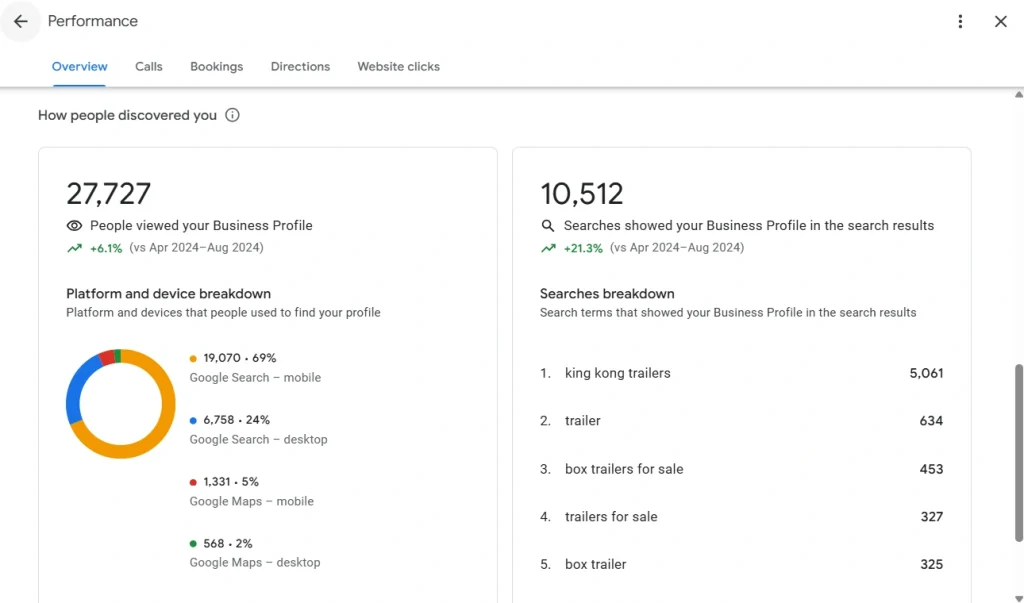This screenshot has height=603, width=1024.
Task: Click the vertical scrollbar thumb
Action: point(1019,452)
